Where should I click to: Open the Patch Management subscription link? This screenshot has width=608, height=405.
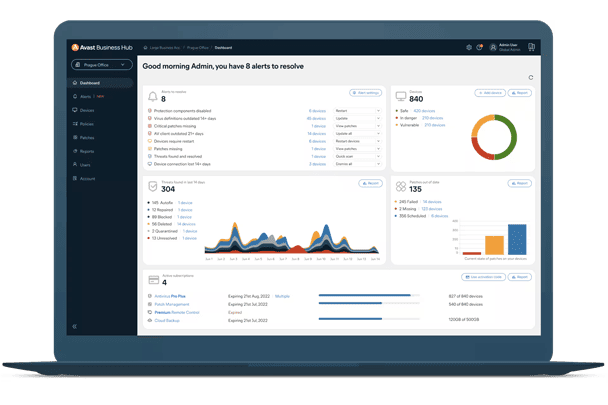tap(172, 305)
